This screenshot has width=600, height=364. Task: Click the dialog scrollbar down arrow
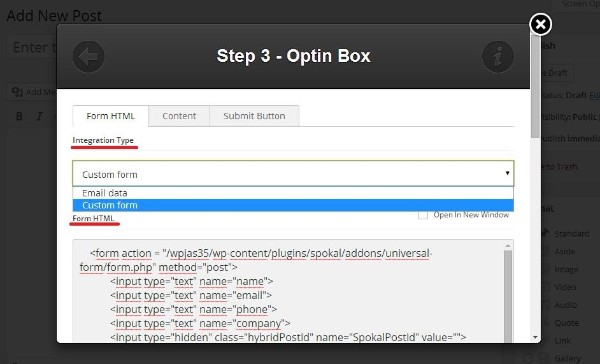(535, 338)
